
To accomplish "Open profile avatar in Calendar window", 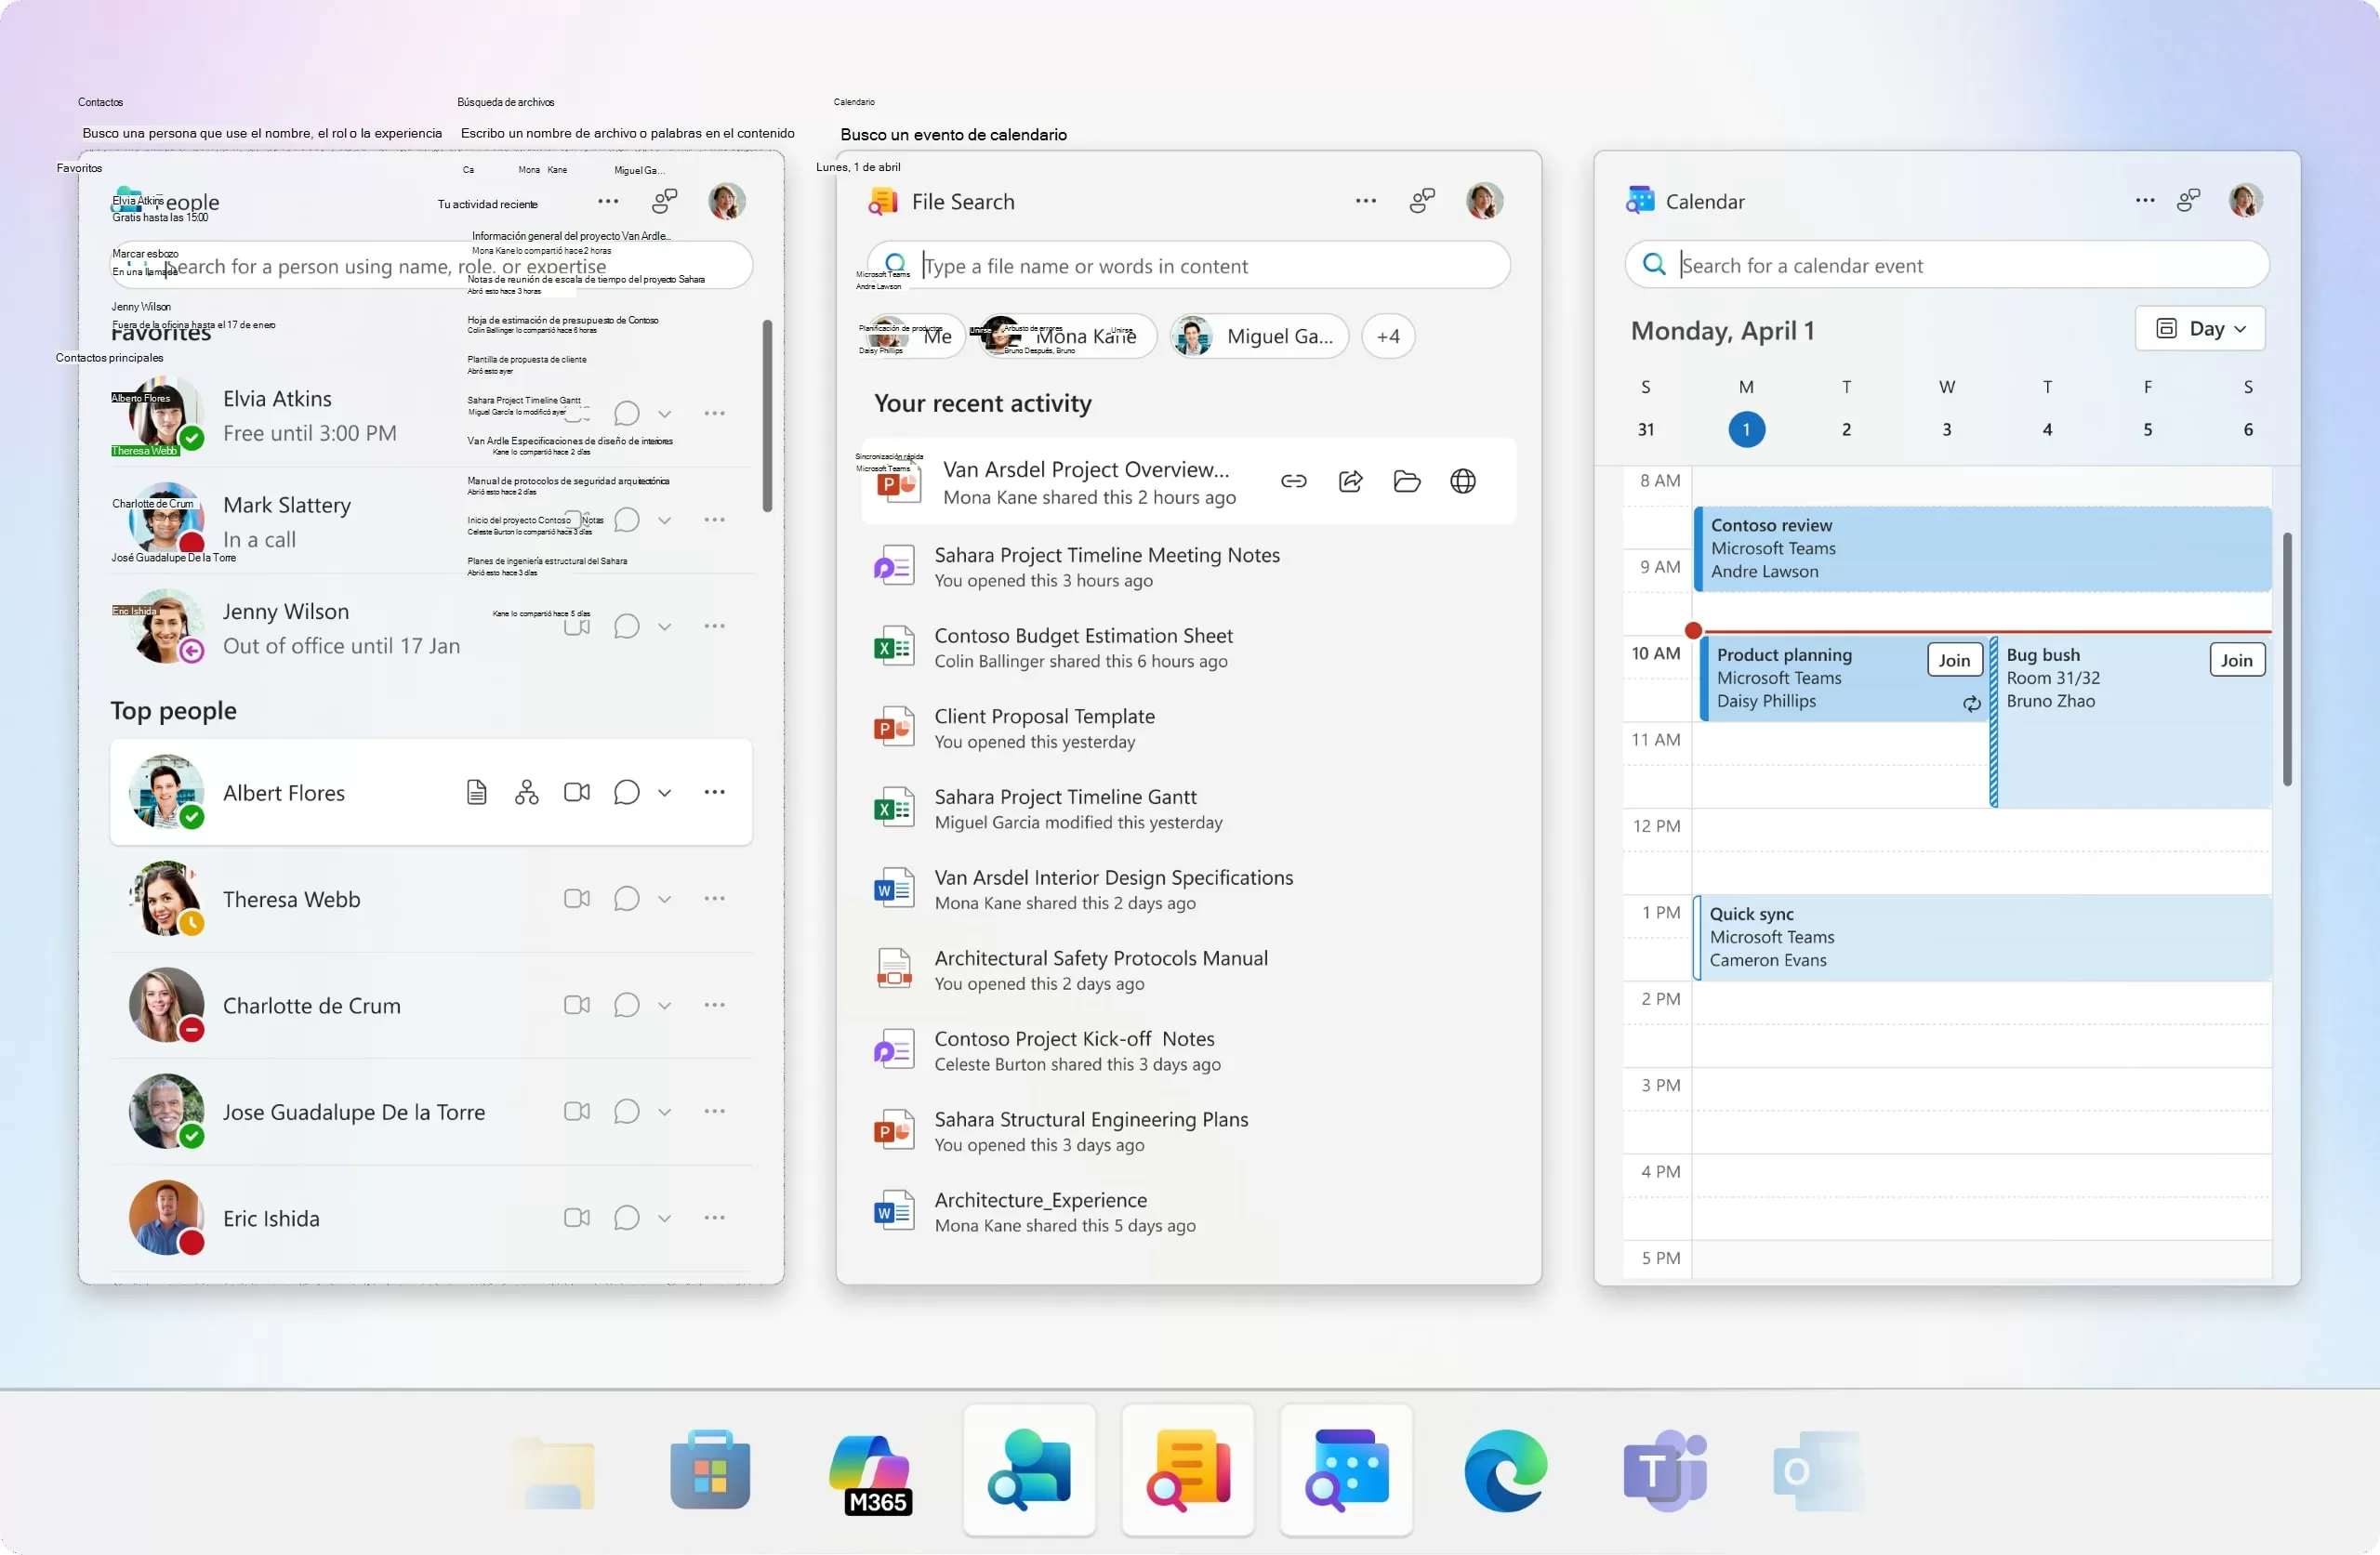I will click(2245, 200).
